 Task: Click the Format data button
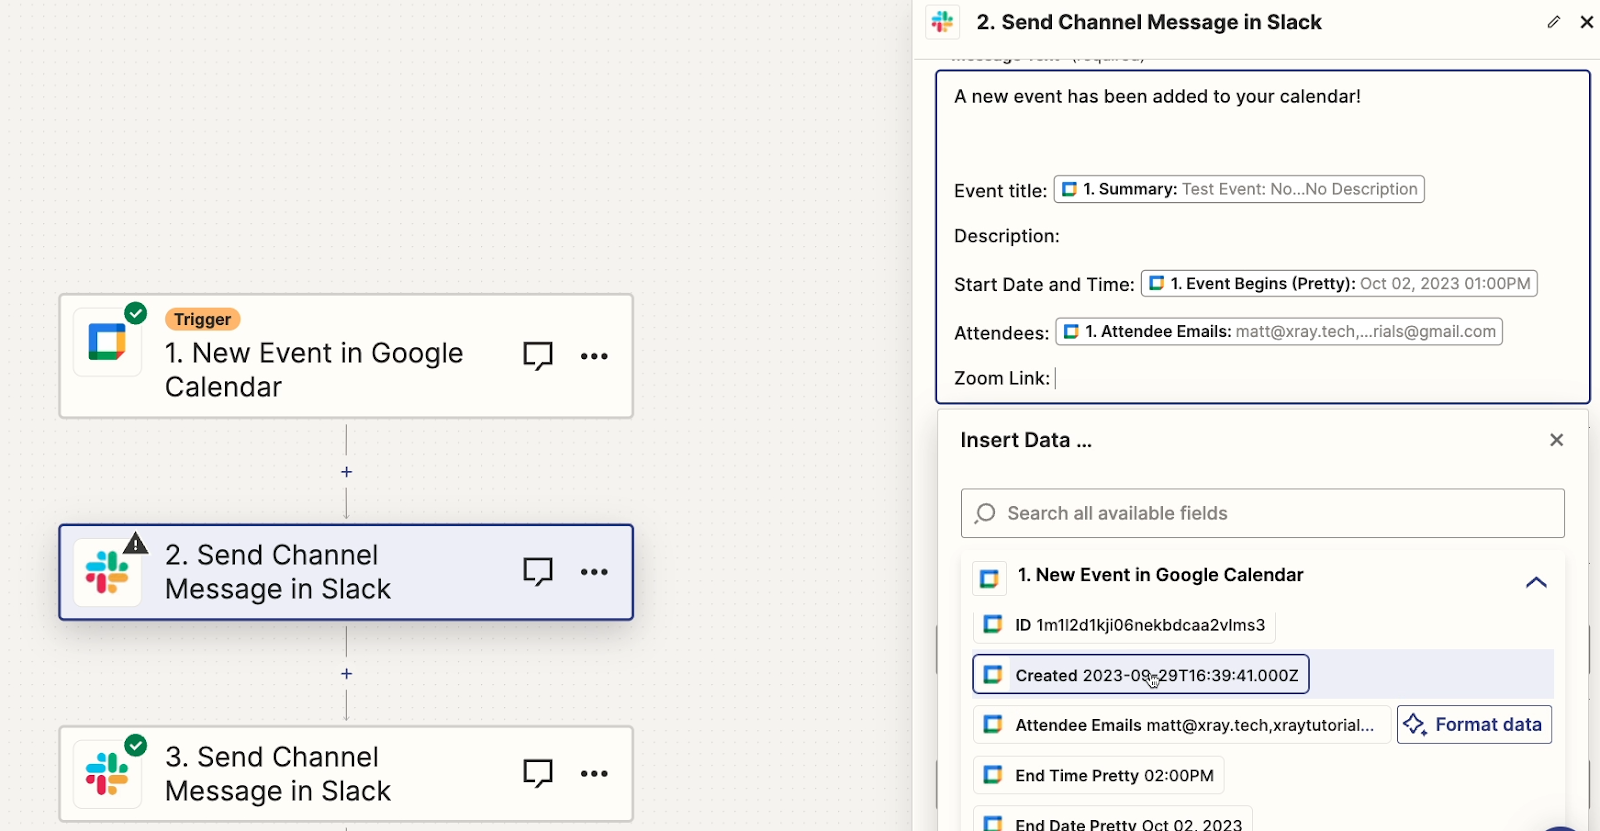point(1474,725)
